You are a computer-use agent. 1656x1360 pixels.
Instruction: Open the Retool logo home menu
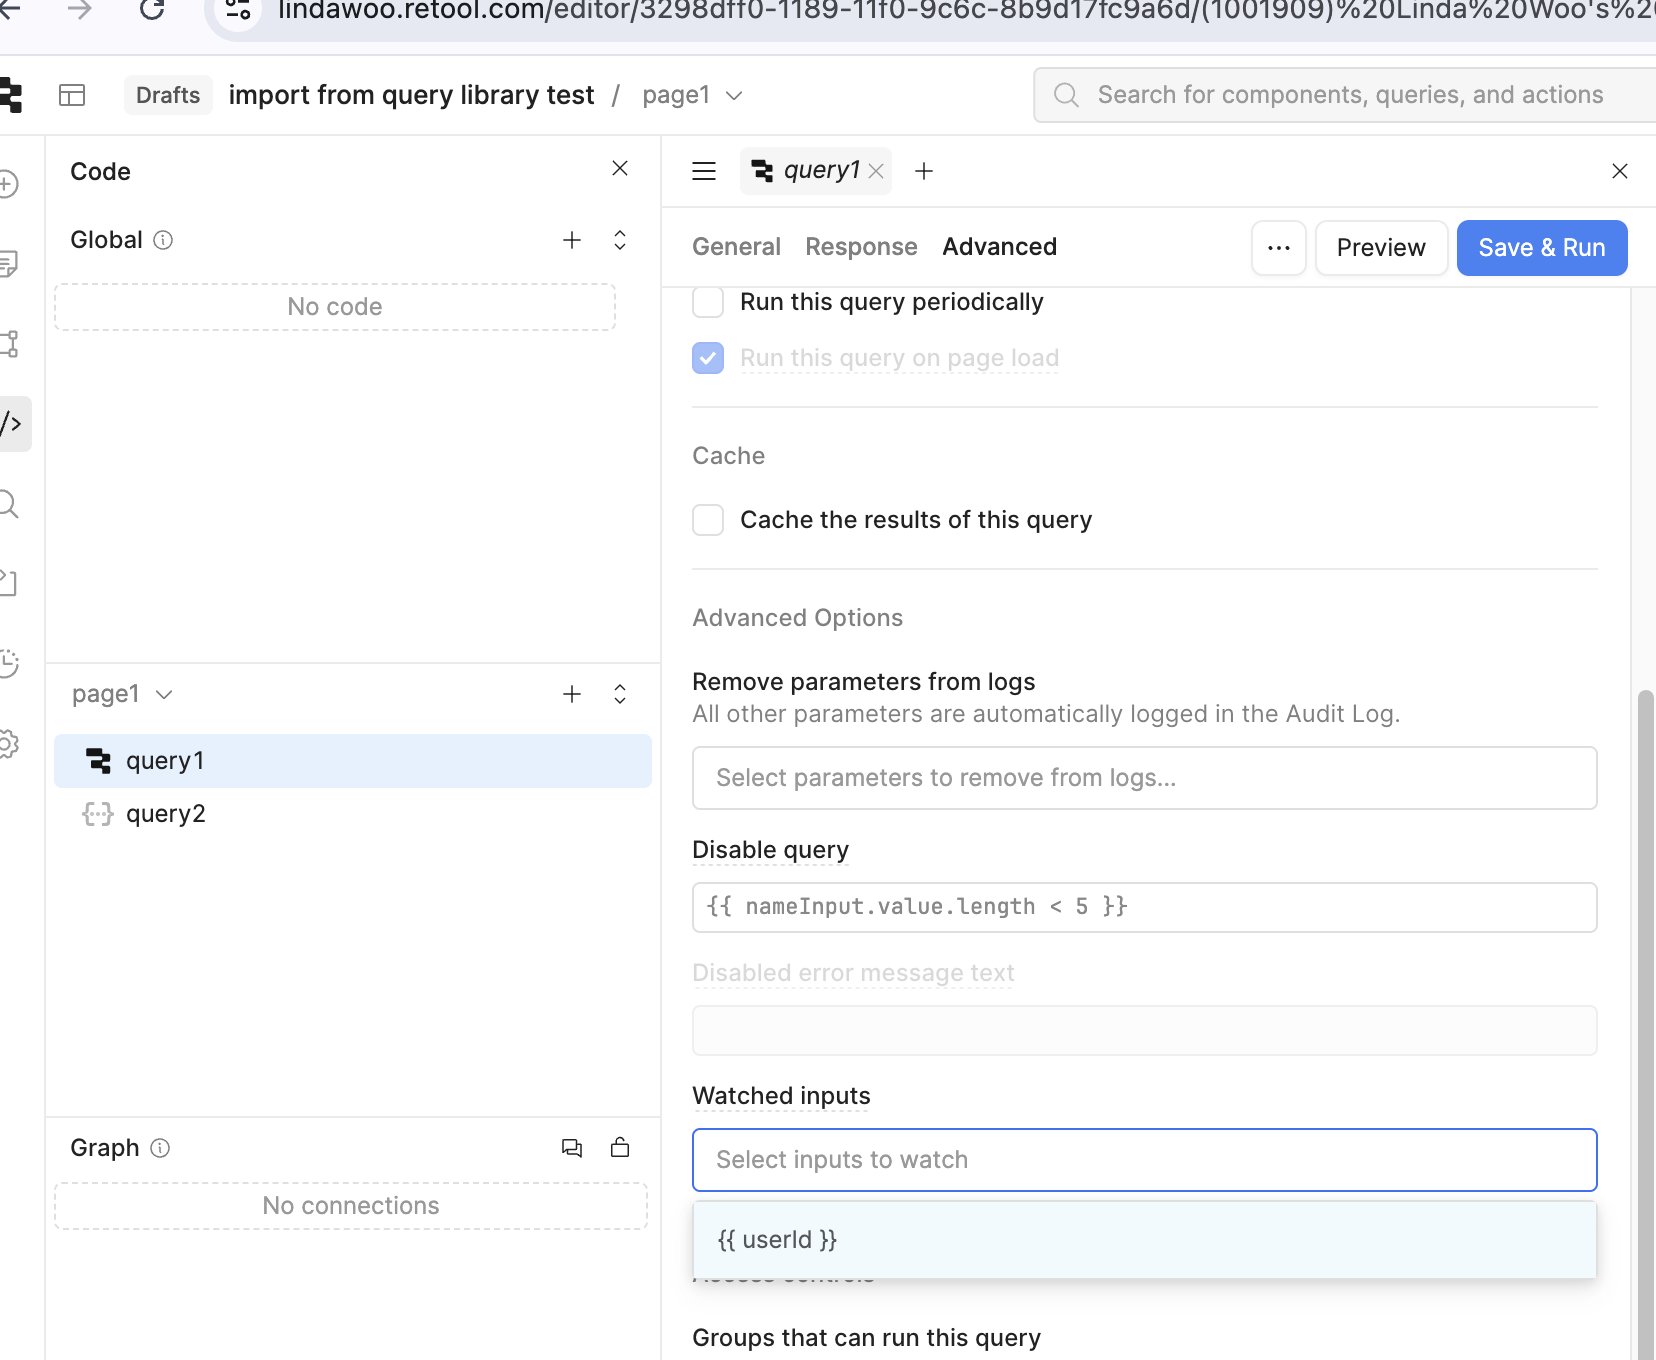coord(10,95)
